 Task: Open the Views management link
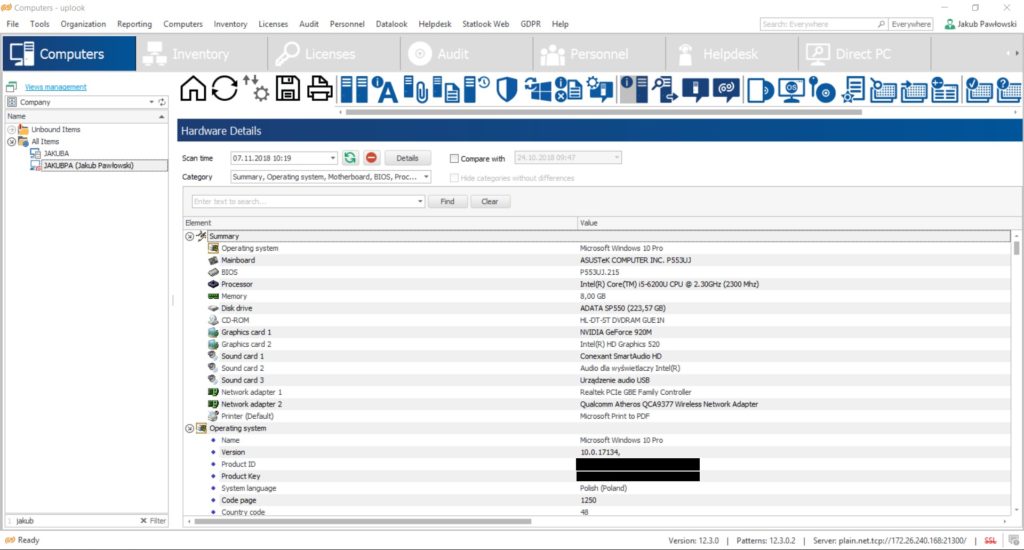point(56,87)
